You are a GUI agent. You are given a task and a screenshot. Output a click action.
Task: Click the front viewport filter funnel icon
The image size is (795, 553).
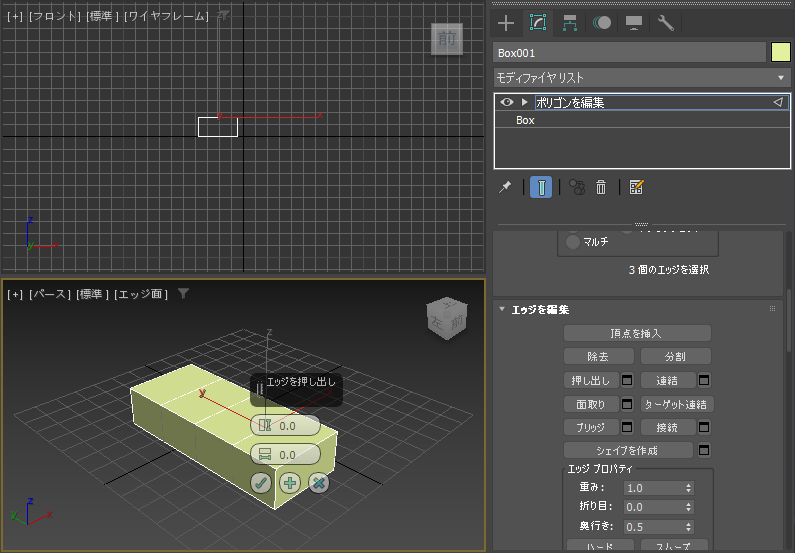tap(223, 16)
